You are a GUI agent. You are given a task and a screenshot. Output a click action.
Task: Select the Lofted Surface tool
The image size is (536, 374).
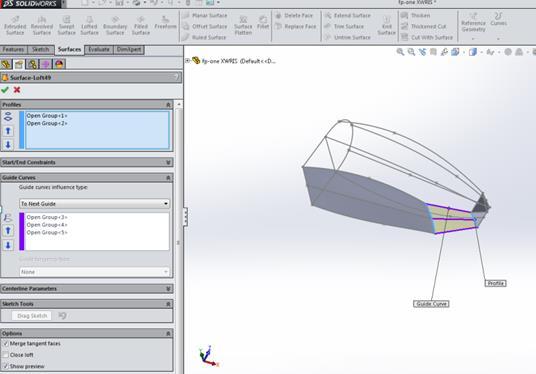89,25
